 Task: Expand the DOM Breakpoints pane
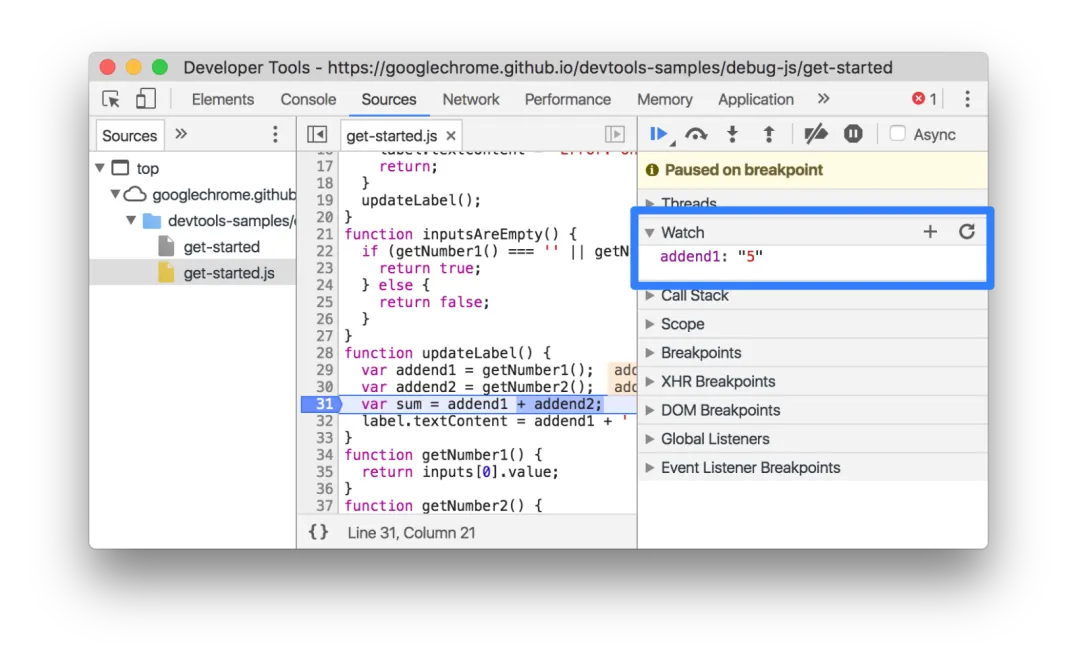(650, 411)
